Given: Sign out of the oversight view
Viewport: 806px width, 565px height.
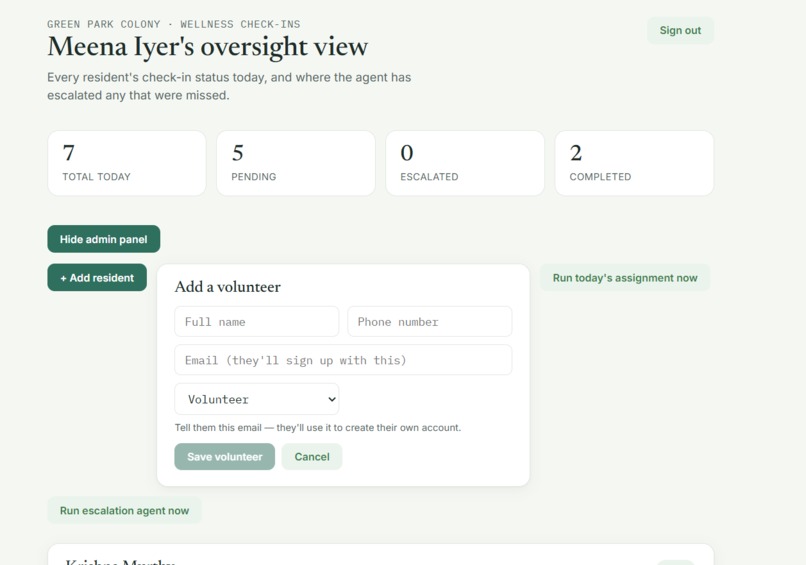Looking at the screenshot, I should [680, 30].
